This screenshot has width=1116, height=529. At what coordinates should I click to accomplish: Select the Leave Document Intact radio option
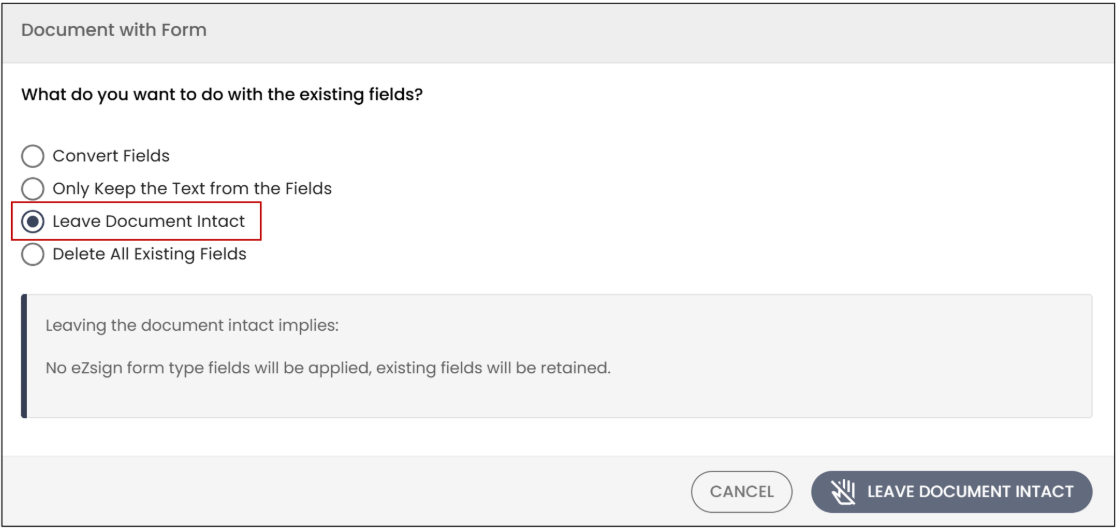33,221
